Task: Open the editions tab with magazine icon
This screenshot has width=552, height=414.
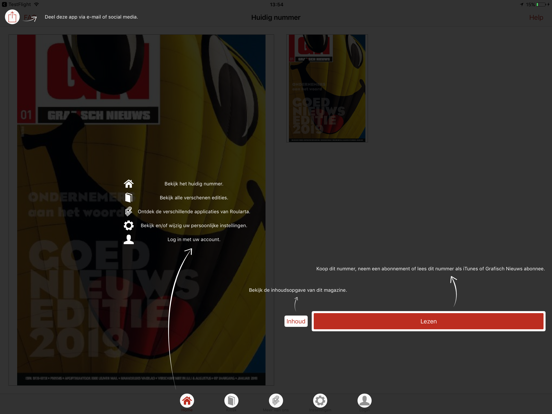Action: (231, 401)
